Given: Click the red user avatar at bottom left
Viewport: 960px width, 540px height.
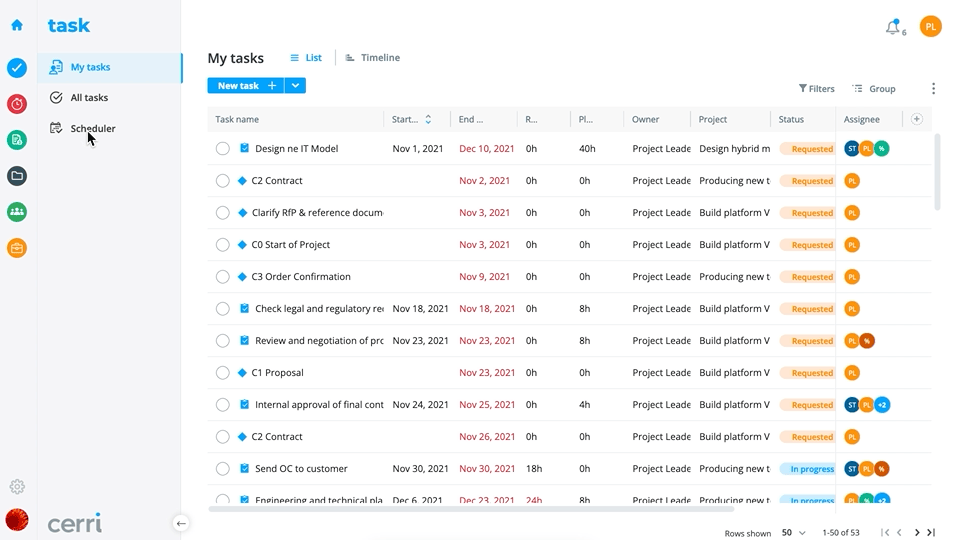Looking at the screenshot, I should pos(17,520).
